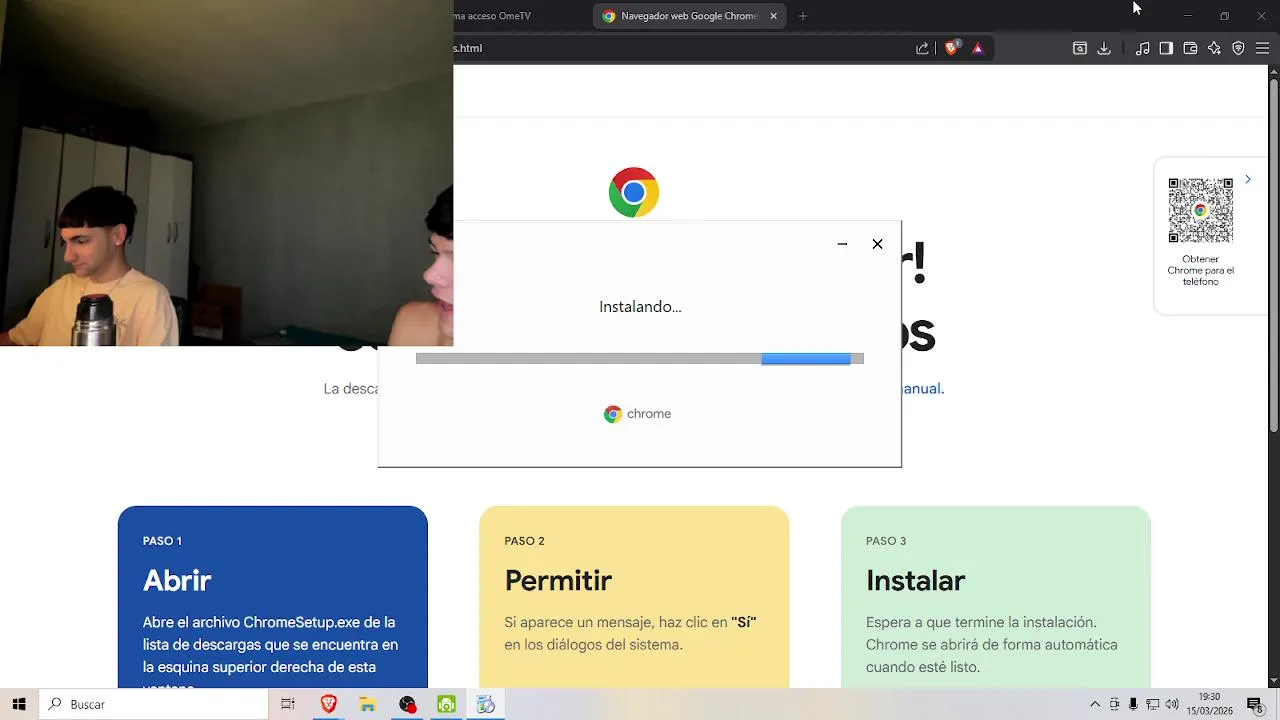Open the notification action center

pos(1254,704)
